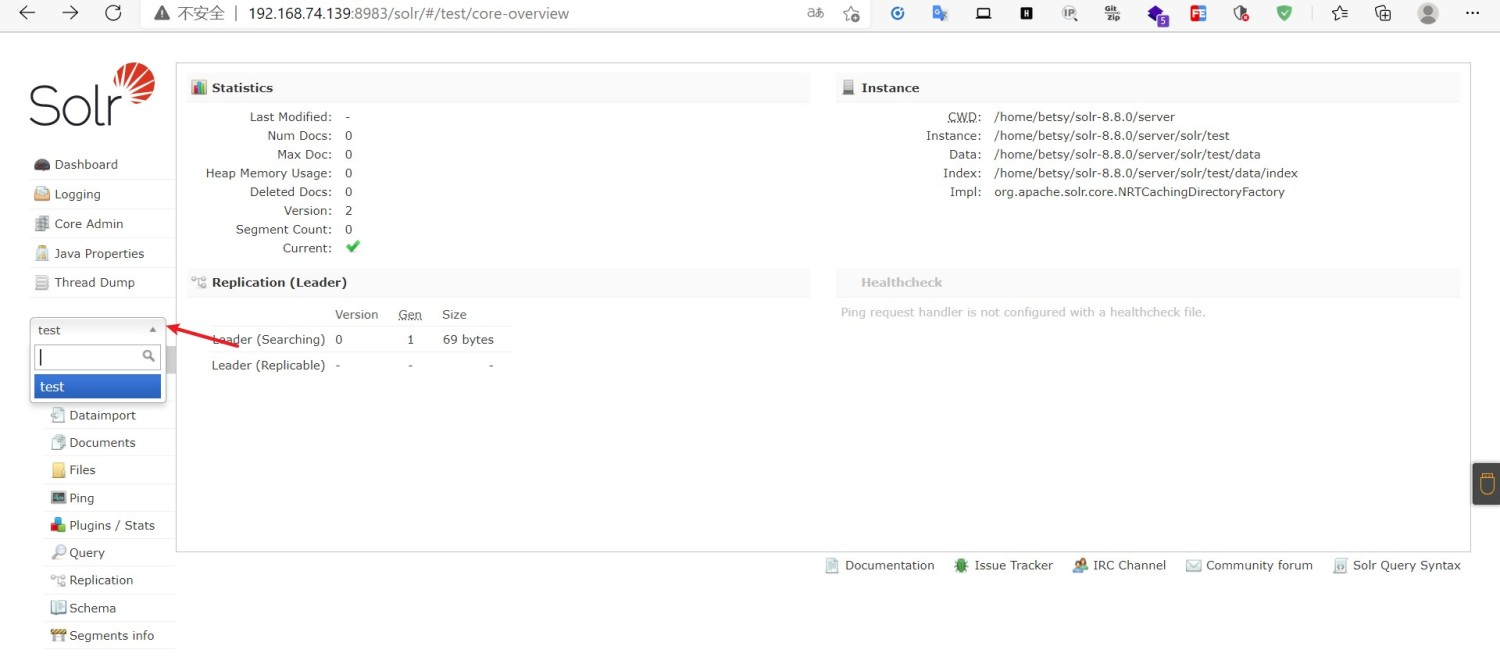Click the Impl value NRTCachingDirectoryFactory
Viewport: 1500px width, 671px height.
coord(1139,192)
